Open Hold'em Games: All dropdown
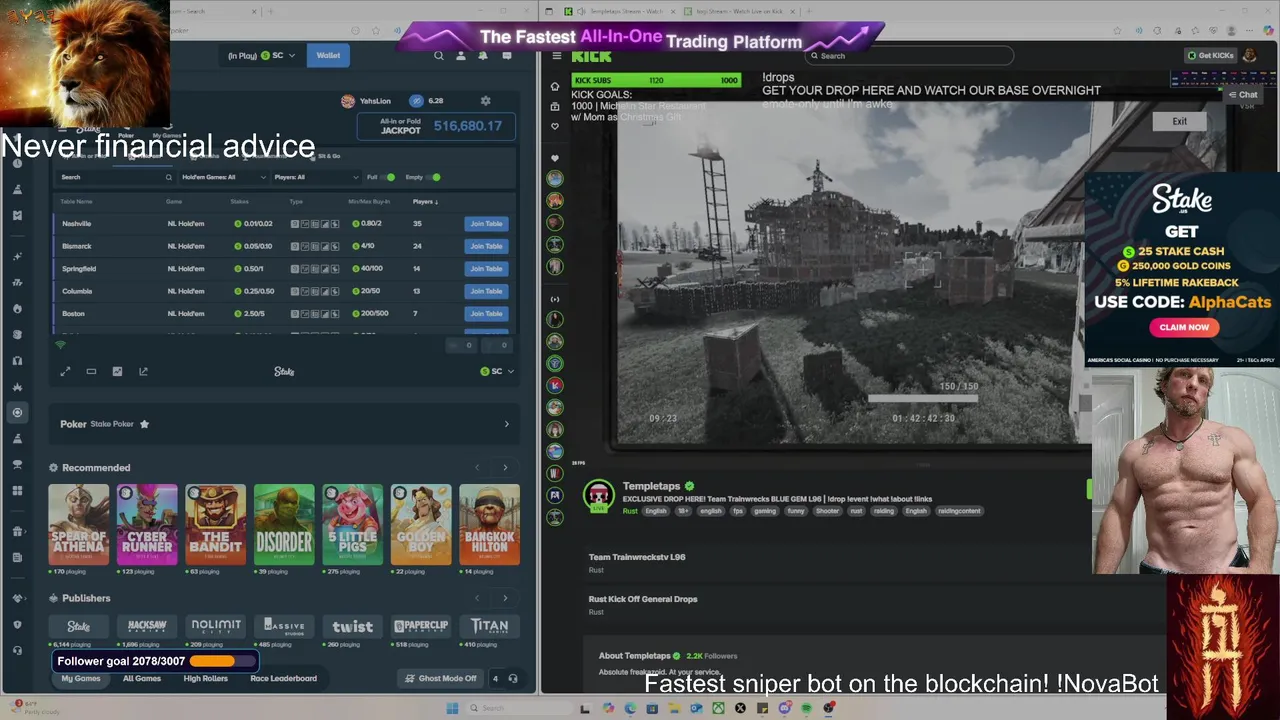The height and width of the screenshot is (720, 1280). coord(224,177)
